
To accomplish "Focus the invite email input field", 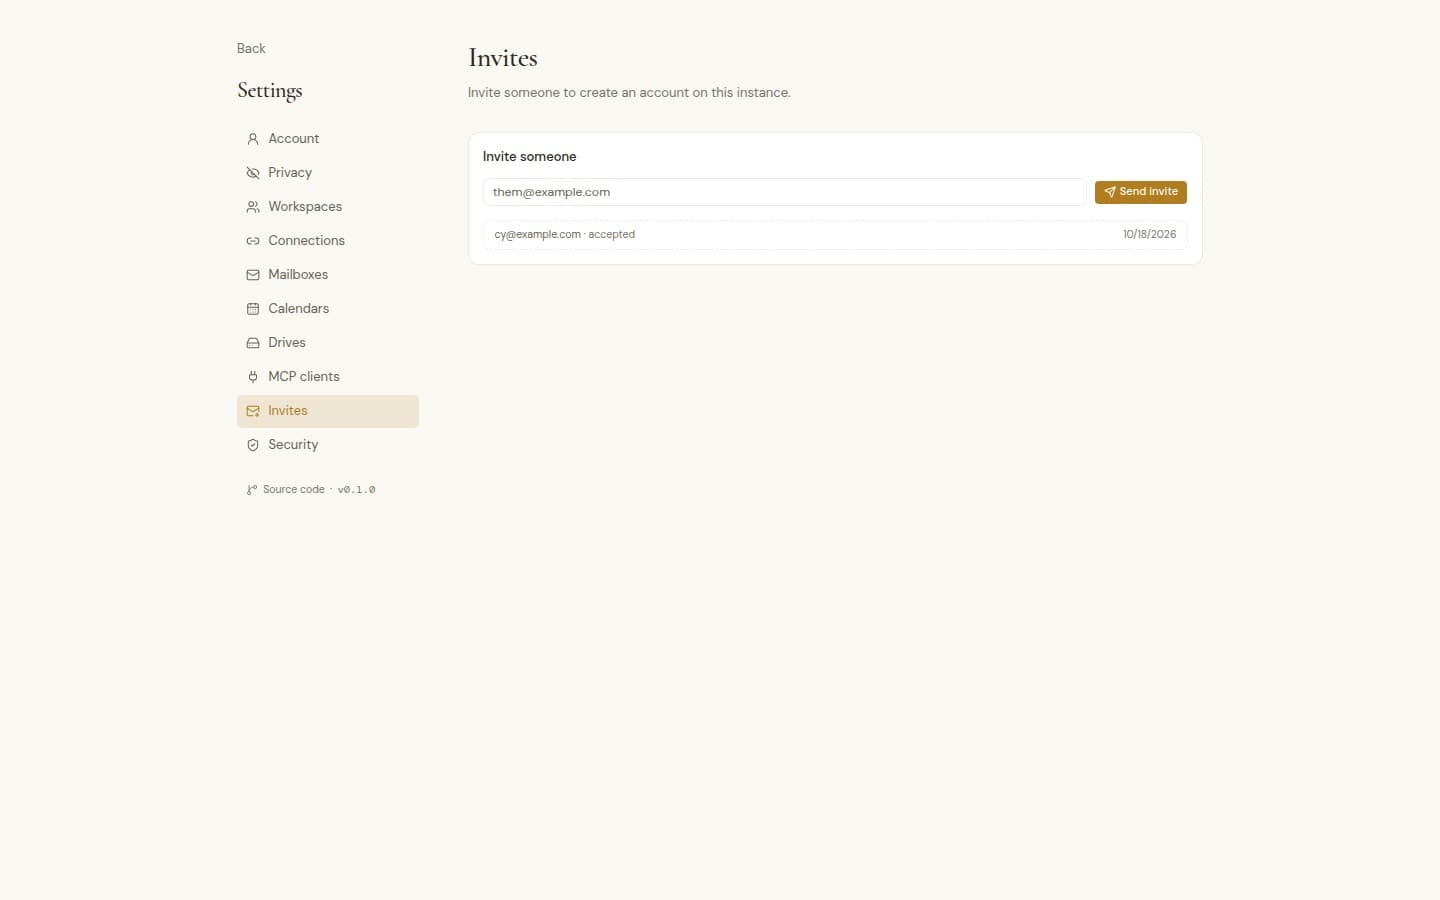I will coord(784,192).
